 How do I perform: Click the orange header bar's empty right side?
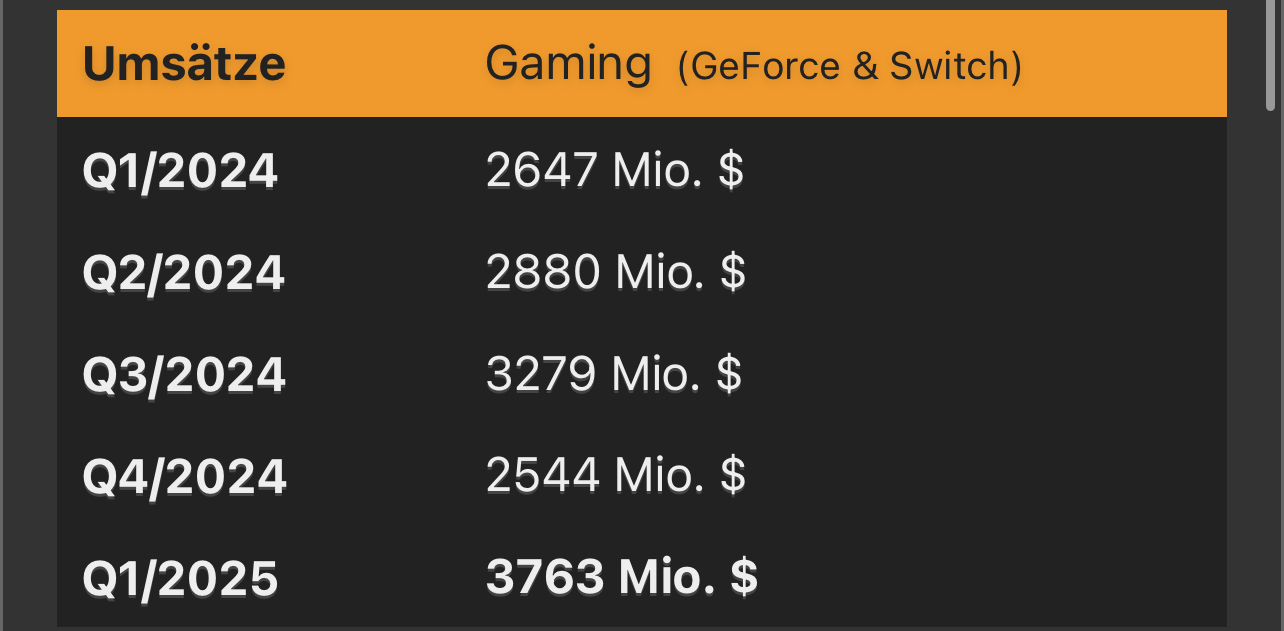pyautogui.click(x=1125, y=64)
